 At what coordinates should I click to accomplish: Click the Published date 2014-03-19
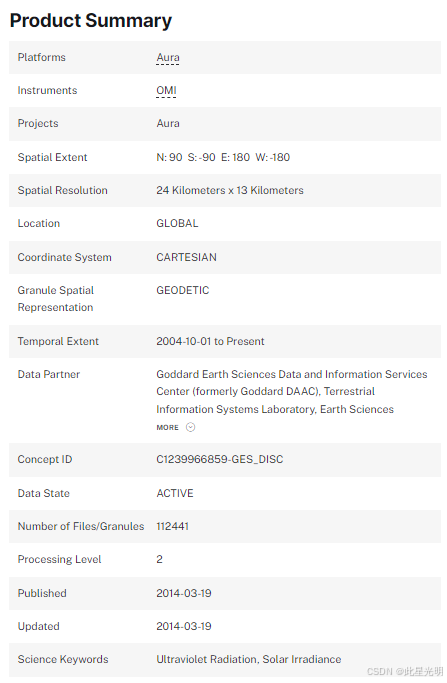(x=184, y=594)
